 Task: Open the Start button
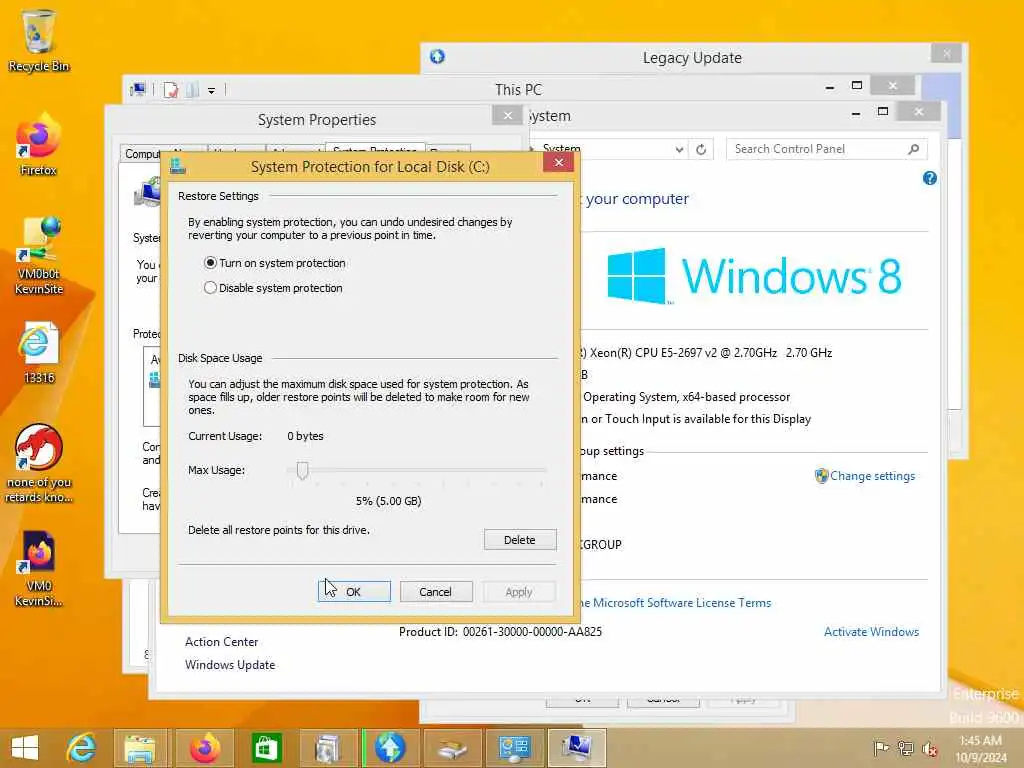point(25,748)
